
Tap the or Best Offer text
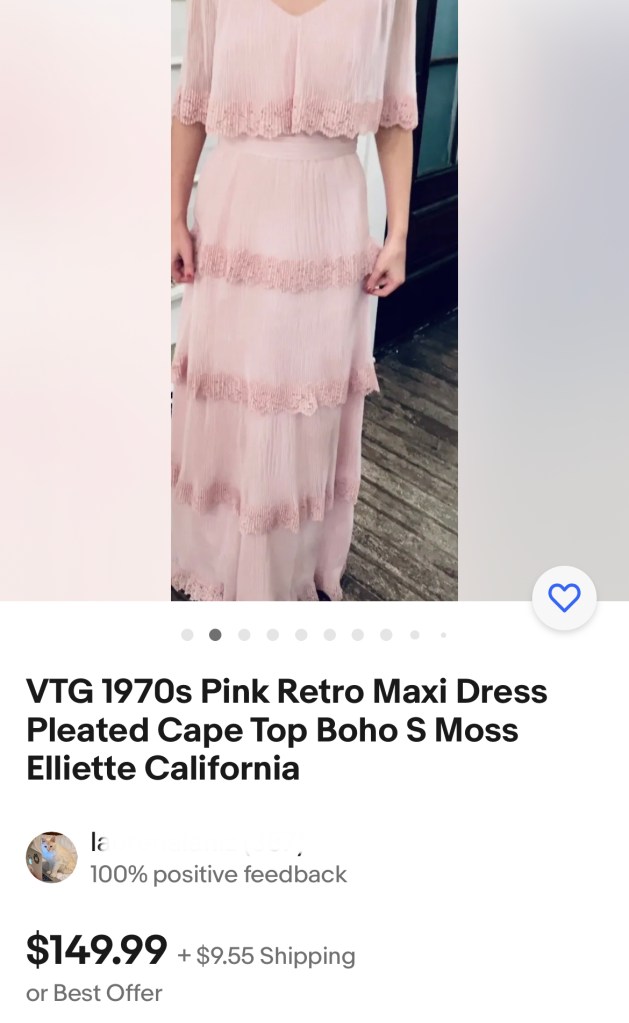coord(94,993)
